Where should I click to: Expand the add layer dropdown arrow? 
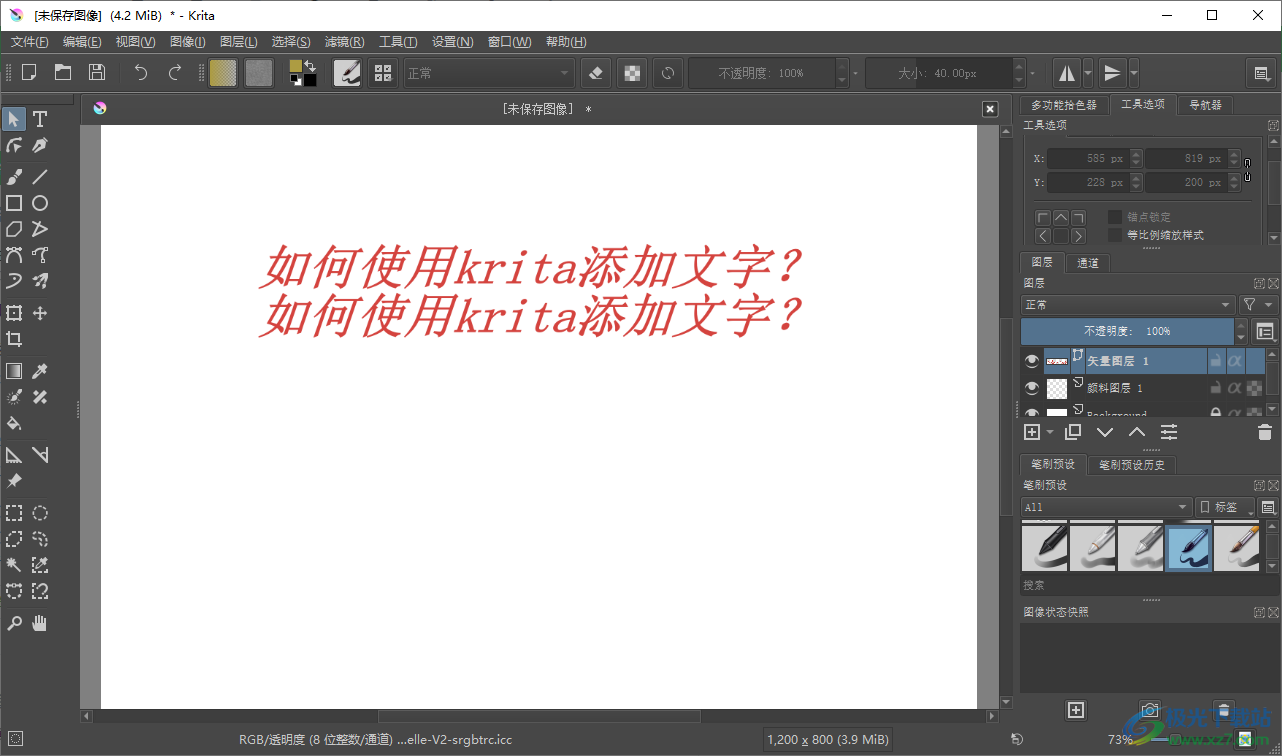pyautogui.click(x=1050, y=432)
